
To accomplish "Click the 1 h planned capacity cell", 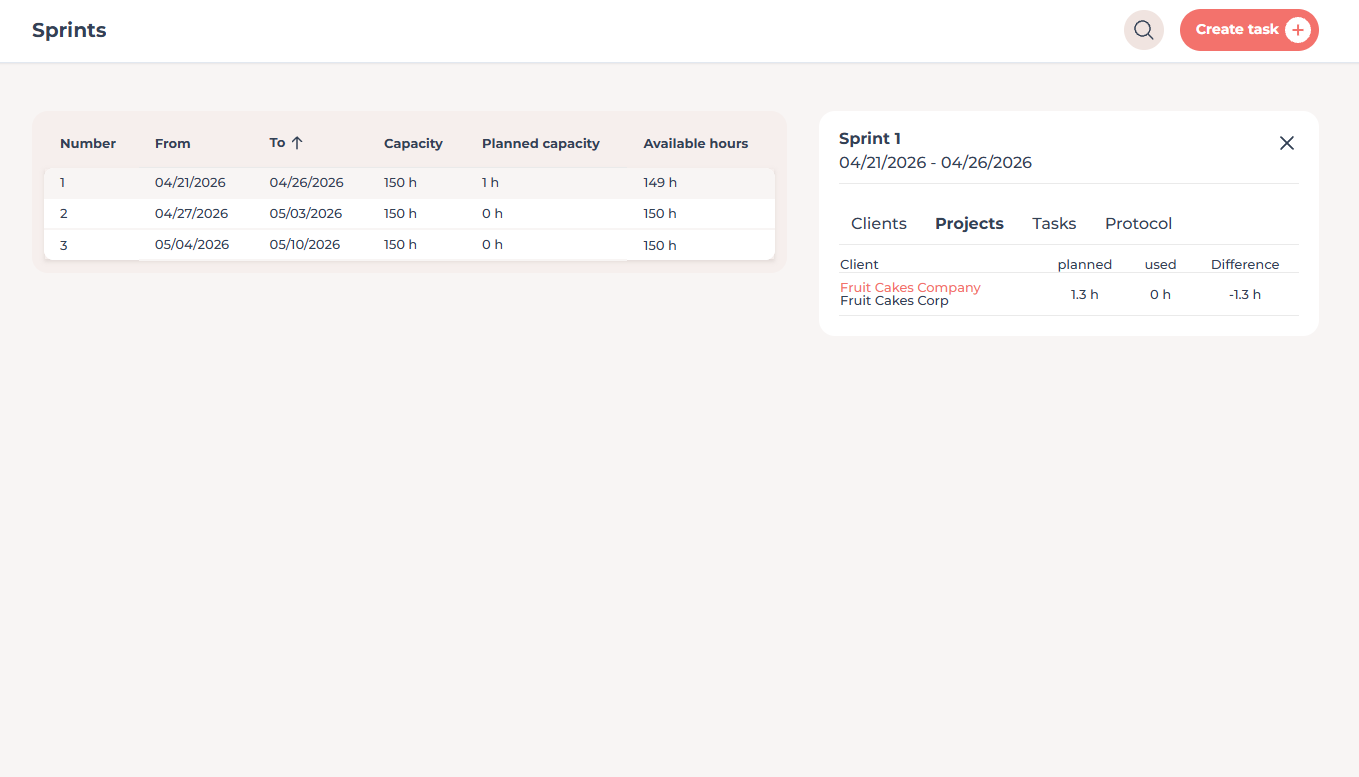I will coord(490,183).
